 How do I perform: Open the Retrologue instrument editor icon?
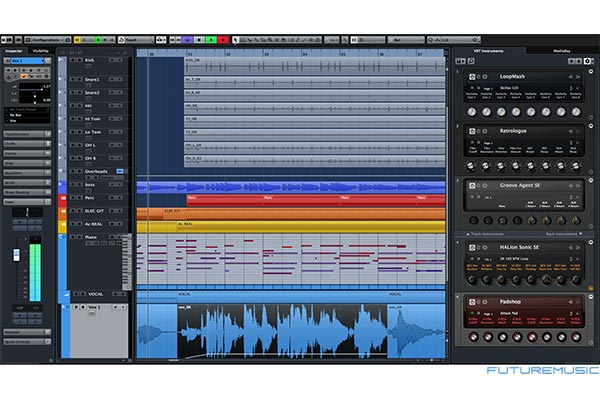point(472,131)
